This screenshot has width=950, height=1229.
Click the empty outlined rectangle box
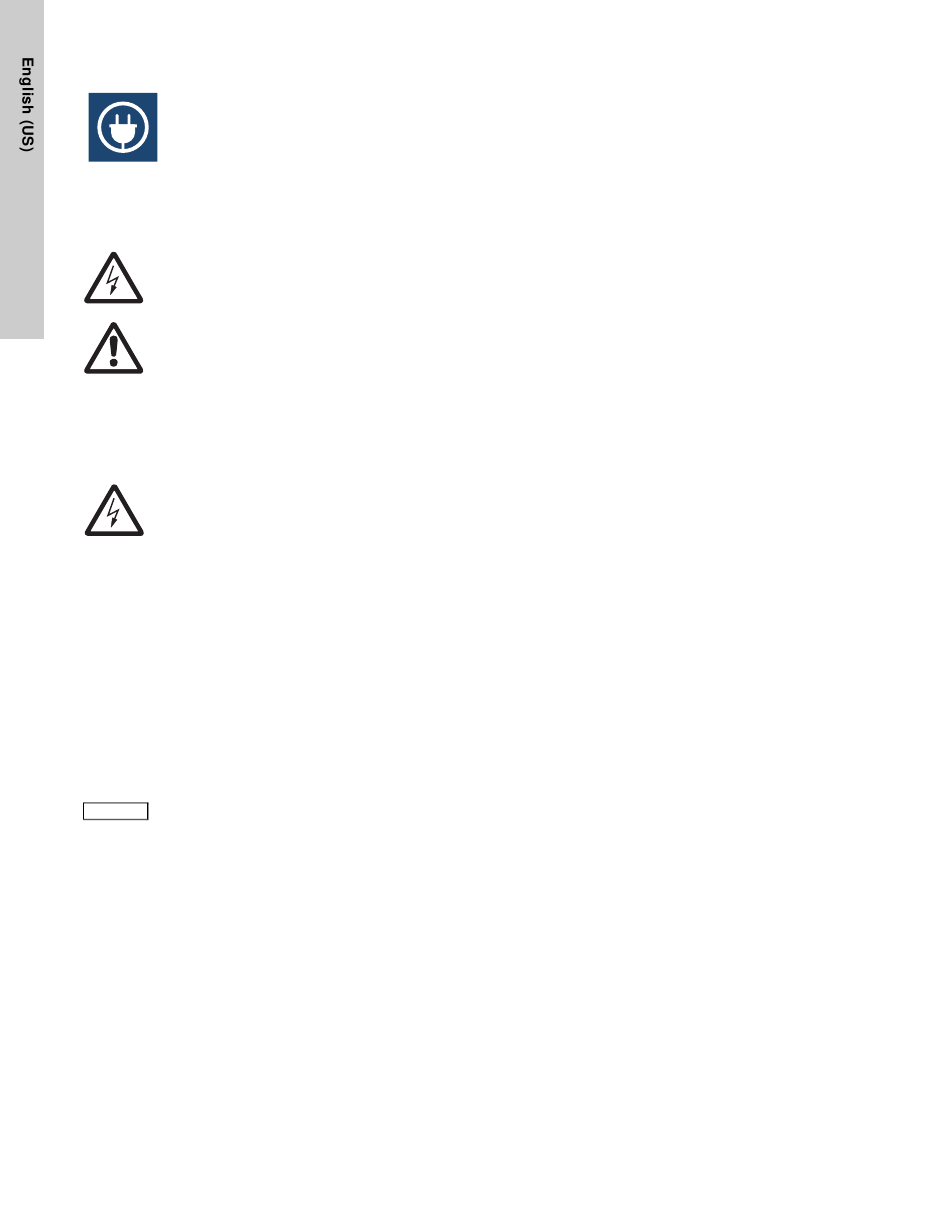click(x=115, y=811)
